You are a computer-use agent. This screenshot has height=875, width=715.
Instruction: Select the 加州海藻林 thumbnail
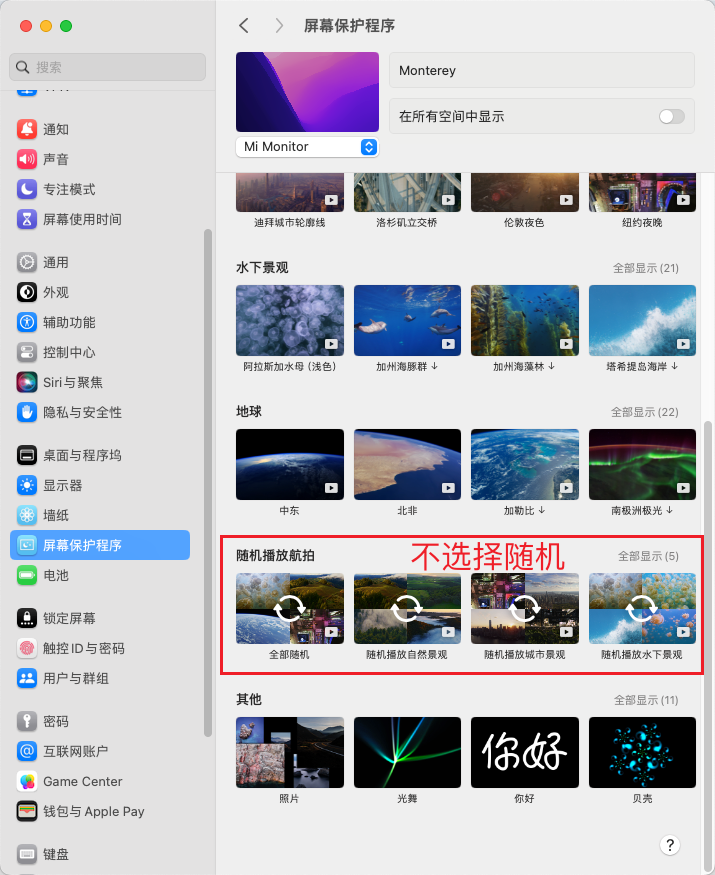(x=525, y=320)
